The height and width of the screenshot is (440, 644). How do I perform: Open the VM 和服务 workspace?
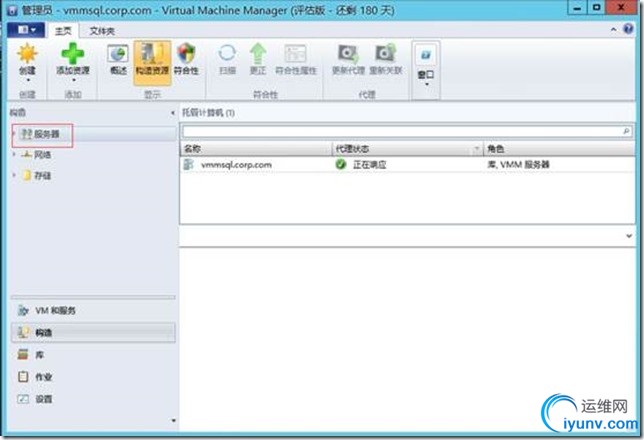point(93,311)
